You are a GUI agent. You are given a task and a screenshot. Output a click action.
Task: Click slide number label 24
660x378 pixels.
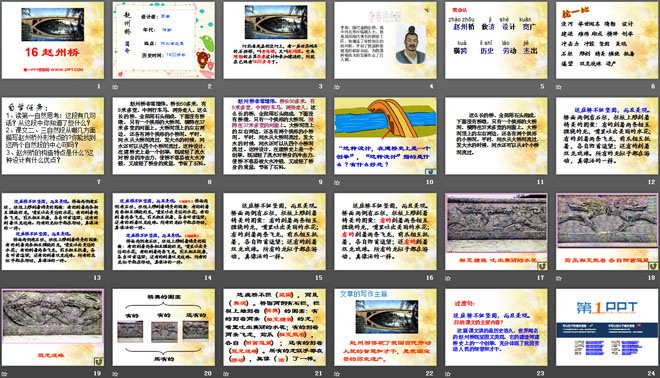[652, 373]
